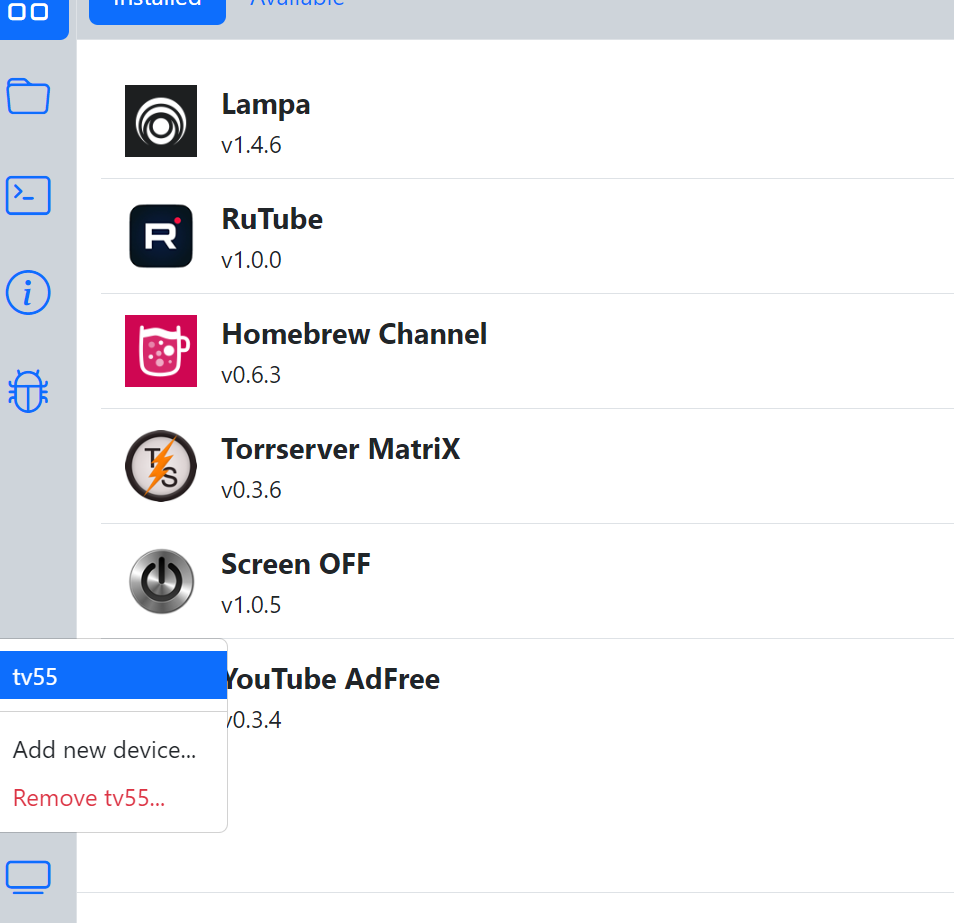Open the Debug bug sidebar icon

point(28,391)
